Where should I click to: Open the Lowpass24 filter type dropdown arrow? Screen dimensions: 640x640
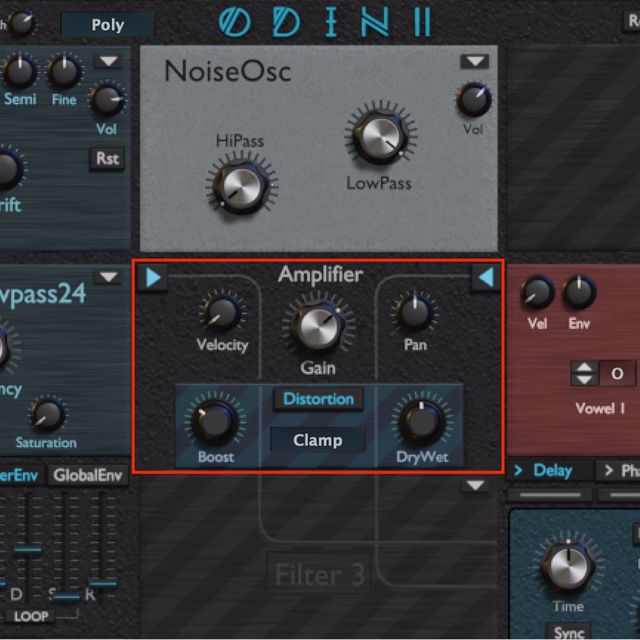pyautogui.click(x=108, y=277)
